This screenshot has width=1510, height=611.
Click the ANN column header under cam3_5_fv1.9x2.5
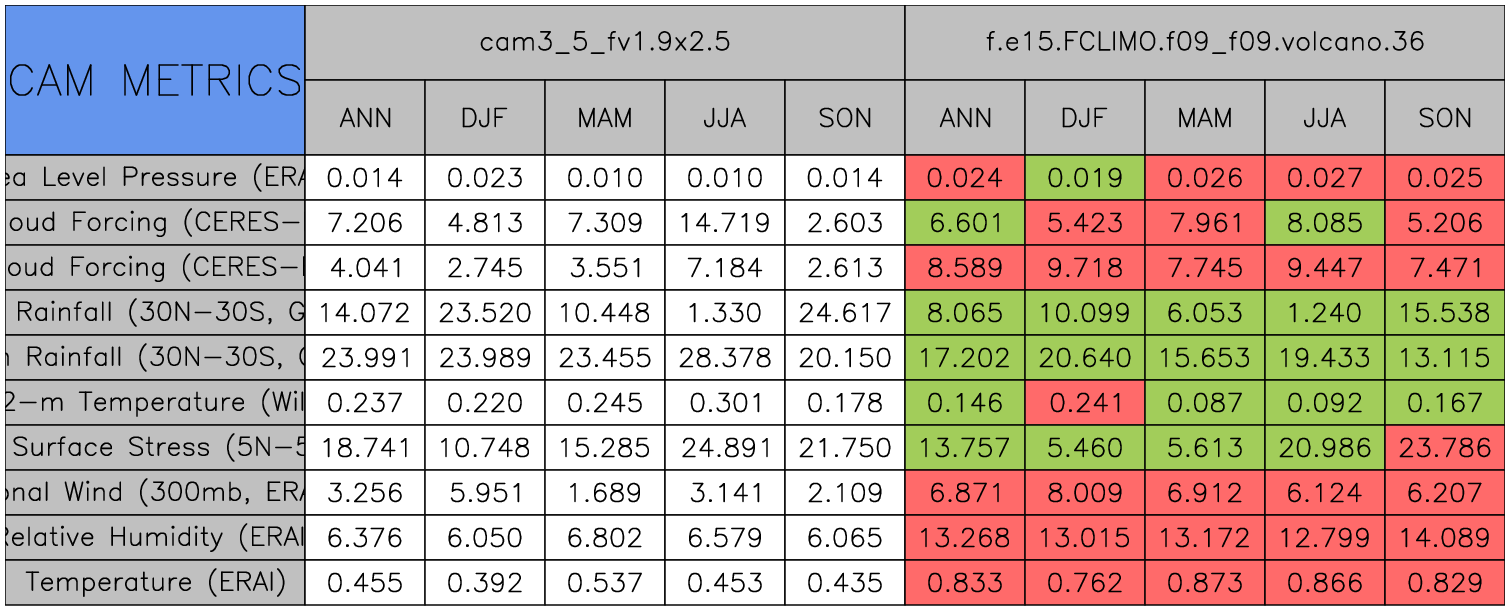(x=365, y=118)
